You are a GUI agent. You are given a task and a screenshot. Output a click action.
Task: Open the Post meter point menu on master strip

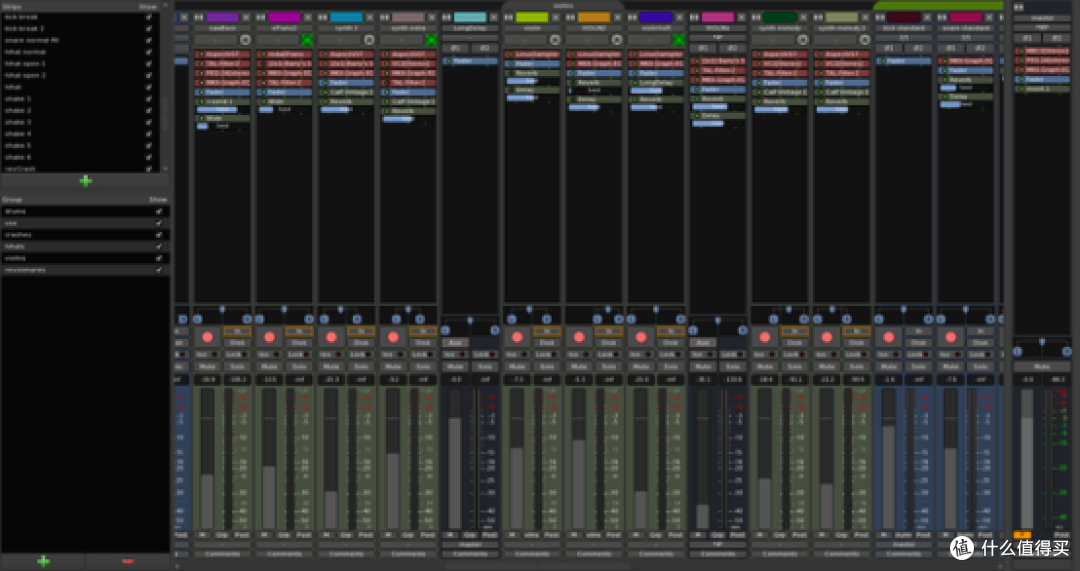(1061, 535)
